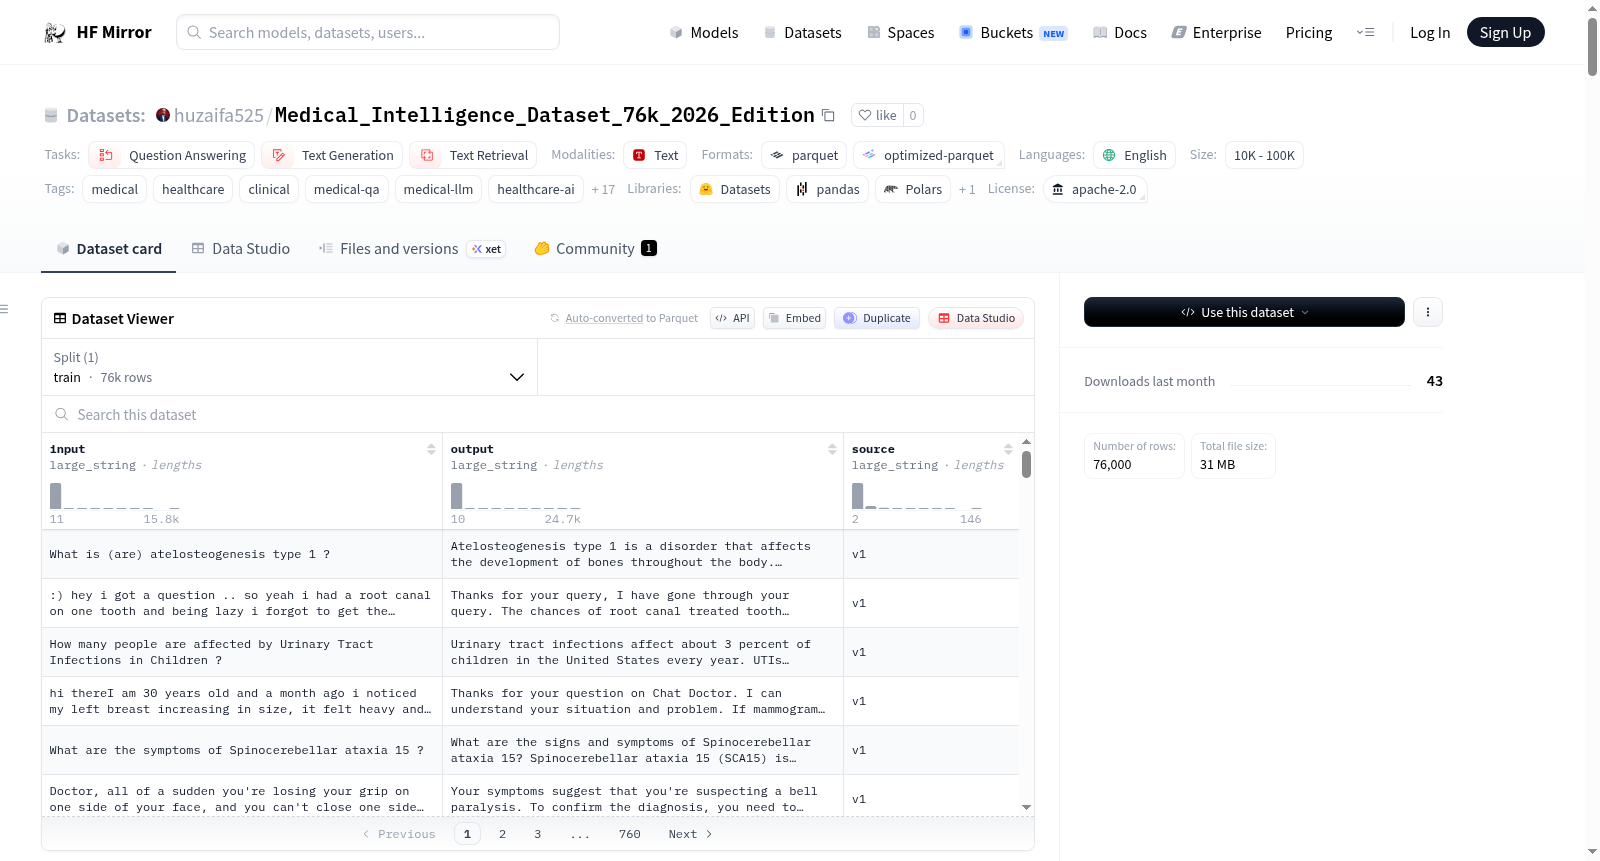
Task: Sort the input column
Action: [431, 449]
